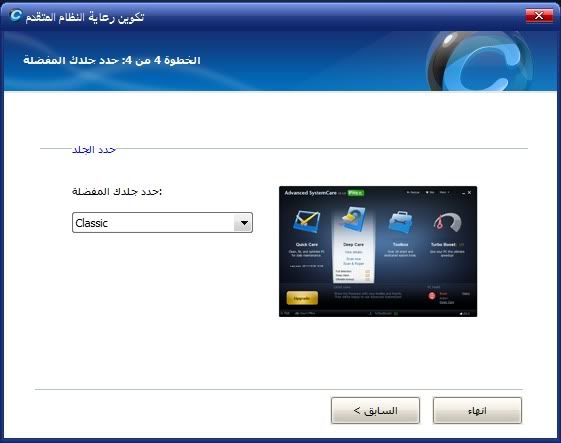Viewport: 561px width, 443px height.
Task: Click the Advanced SystemCare title bar logo icon
Action: [15, 15]
